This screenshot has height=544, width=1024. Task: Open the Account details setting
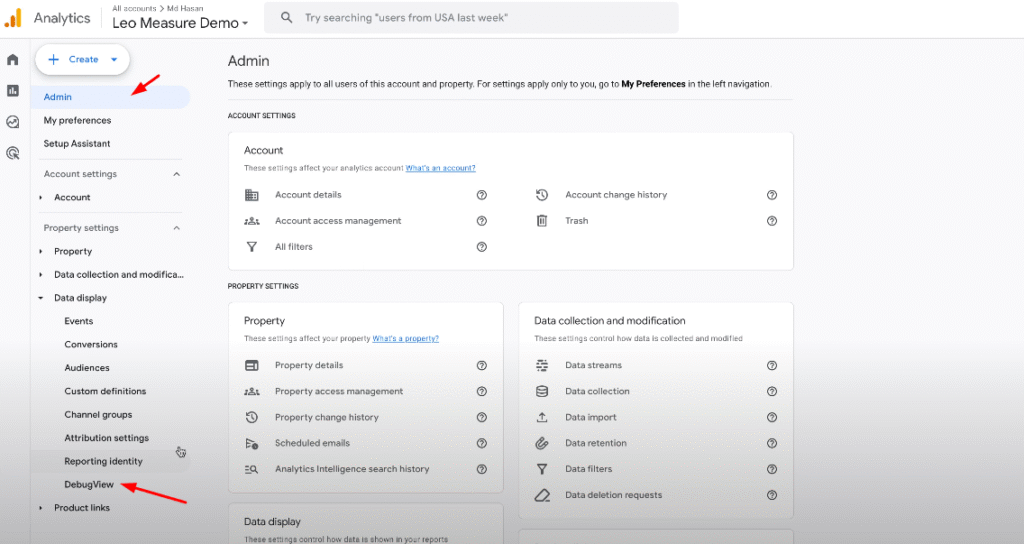click(308, 195)
